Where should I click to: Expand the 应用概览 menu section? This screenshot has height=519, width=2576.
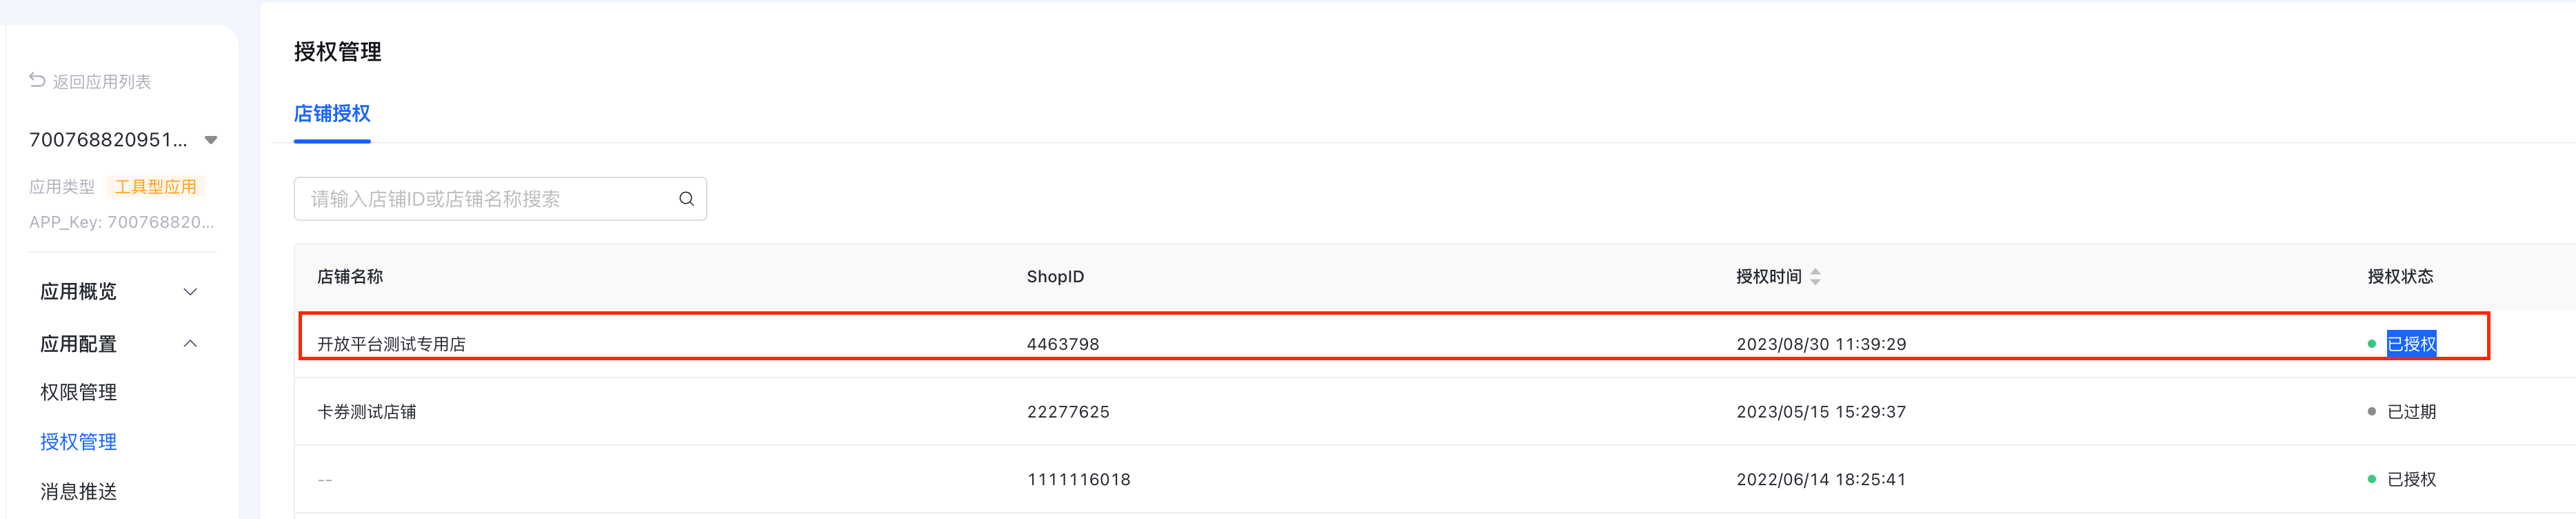coord(190,292)
